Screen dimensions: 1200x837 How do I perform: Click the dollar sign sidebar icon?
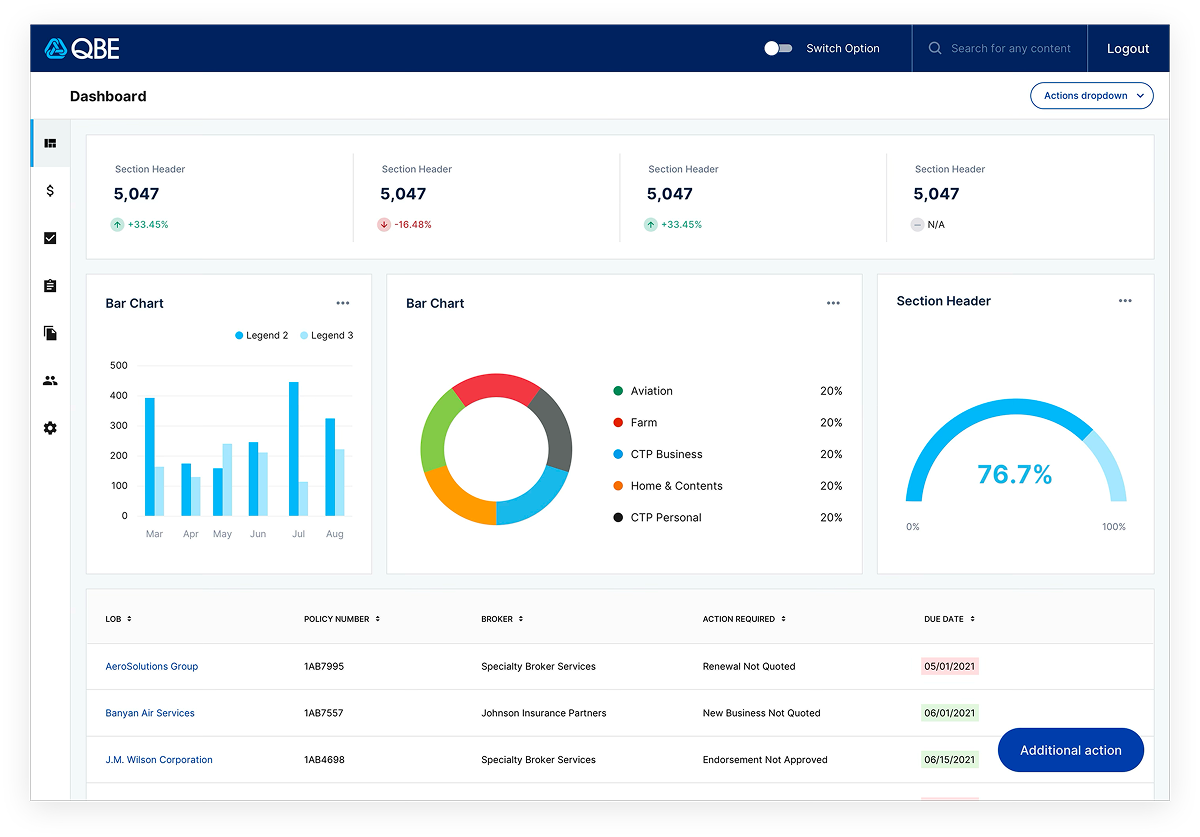pos(50,191)
